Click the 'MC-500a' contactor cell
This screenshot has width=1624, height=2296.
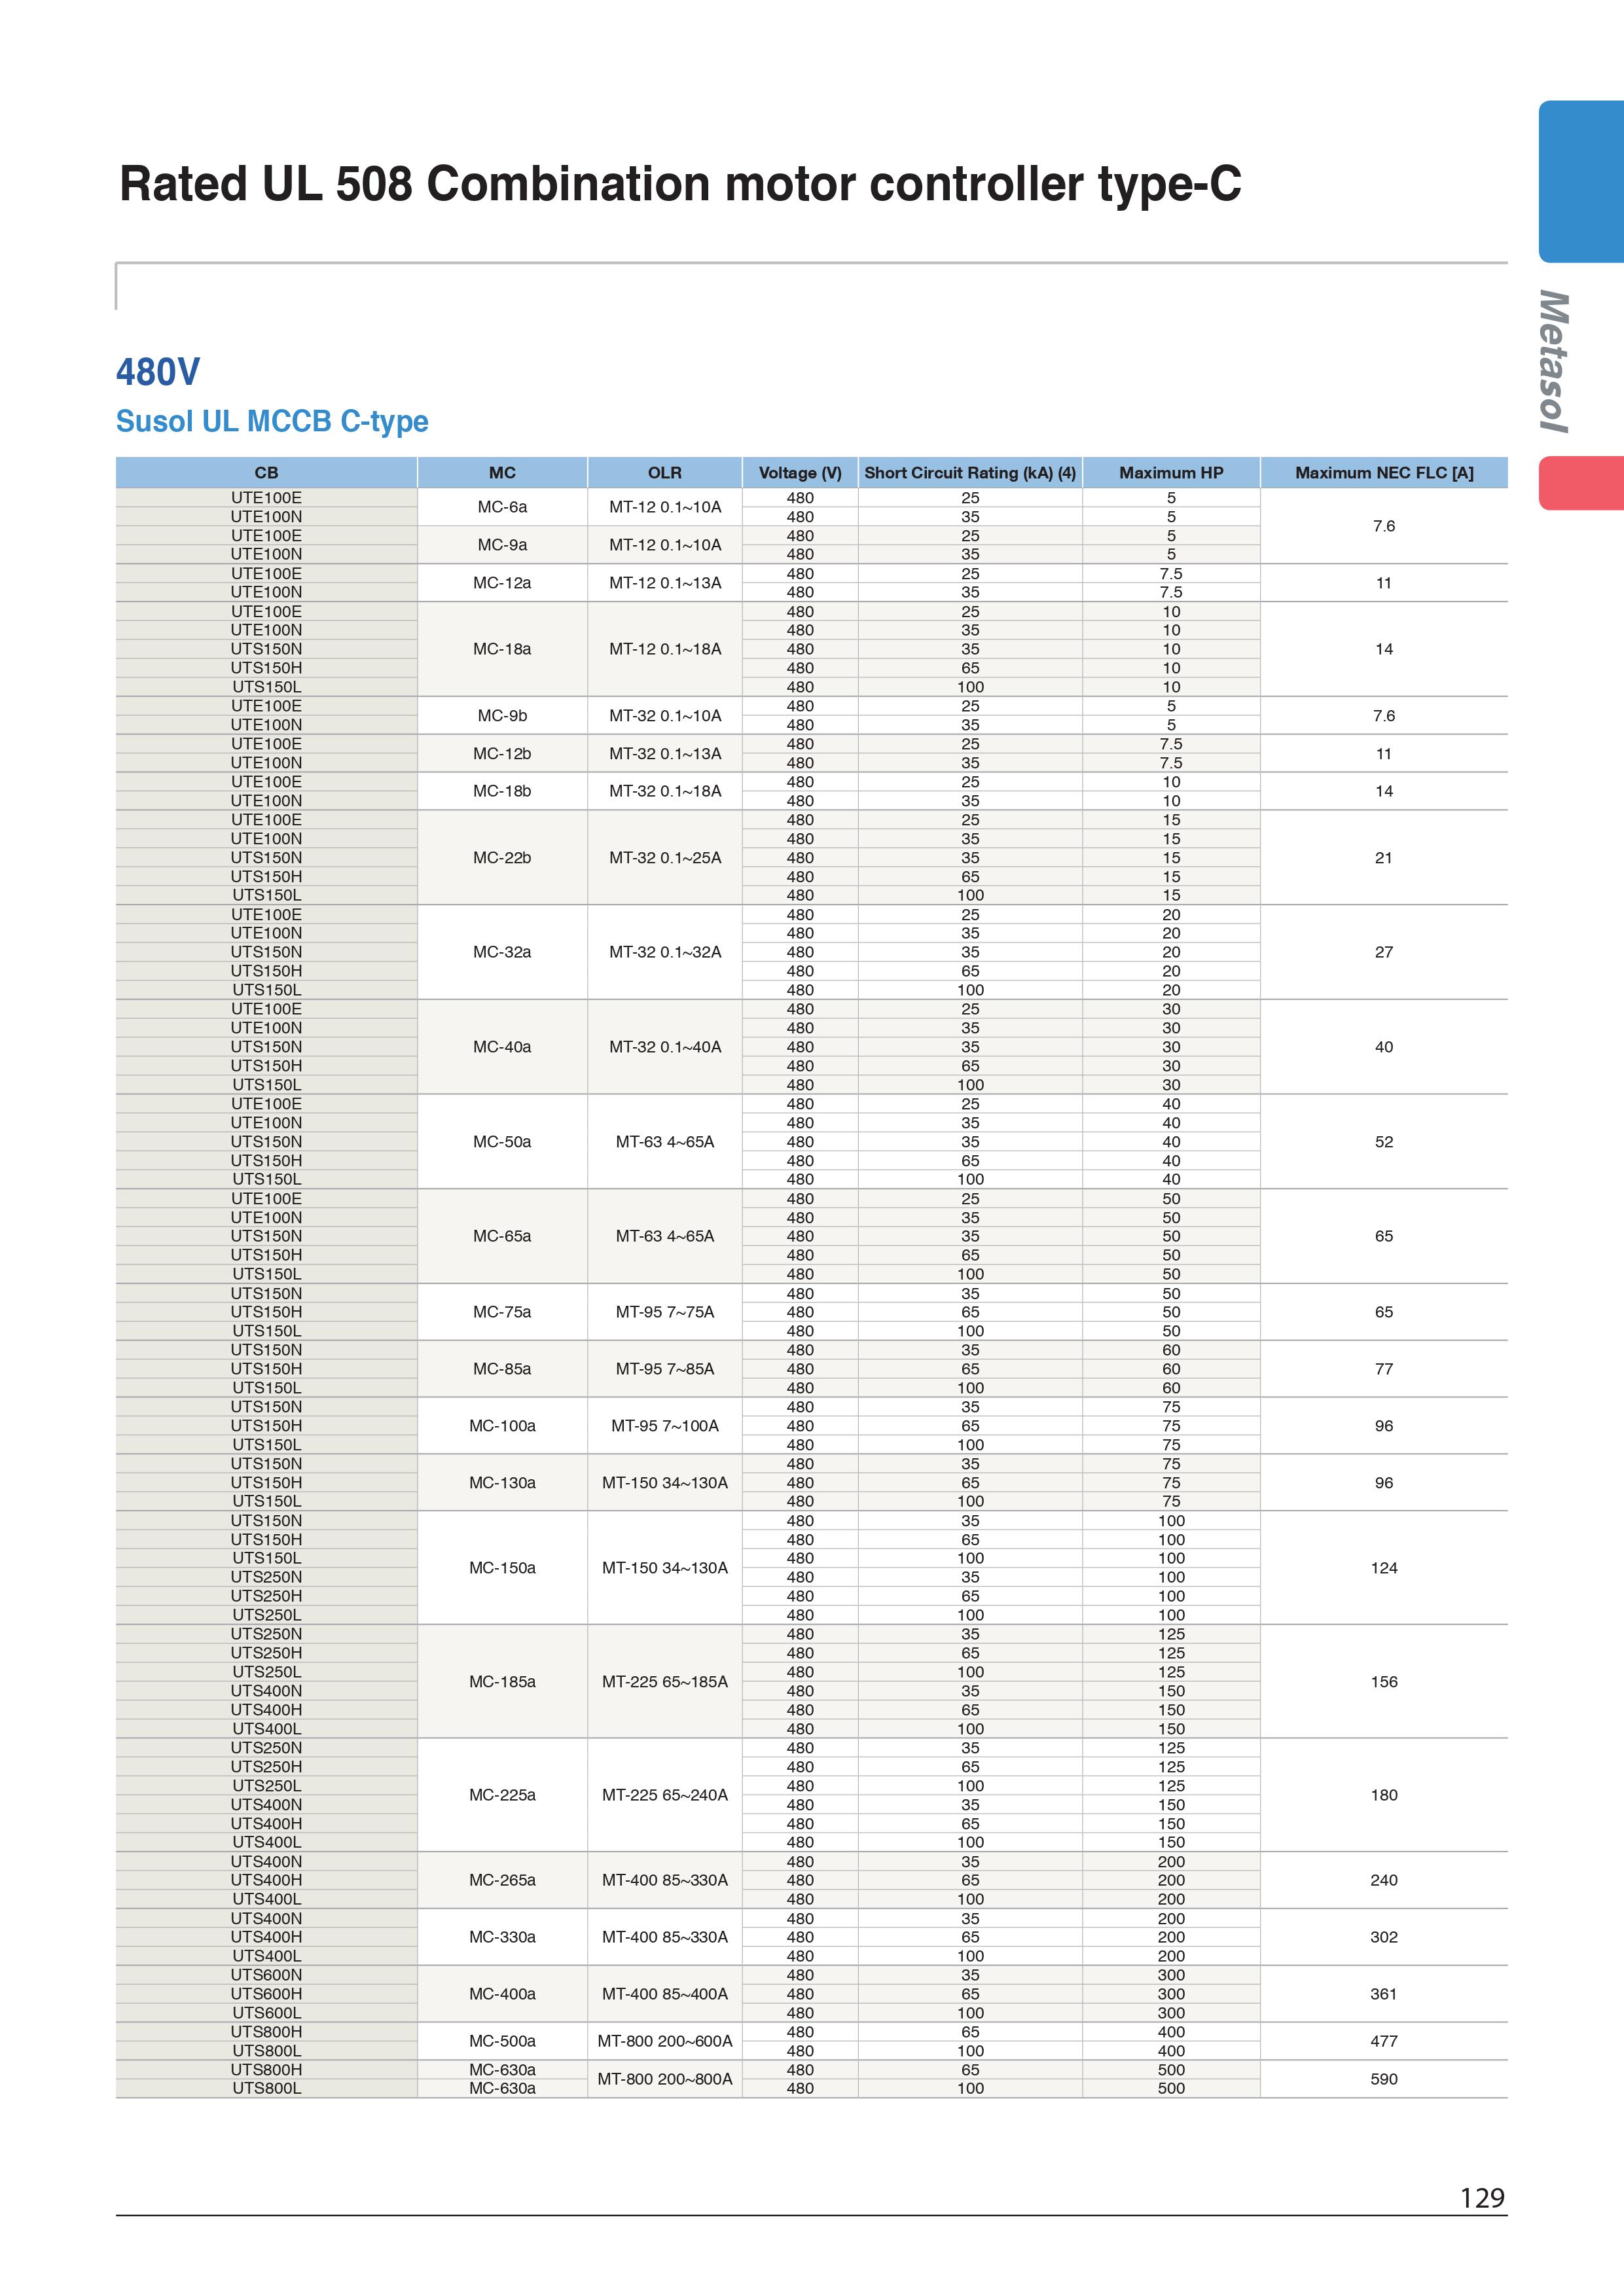click(x=502, y=2041)
